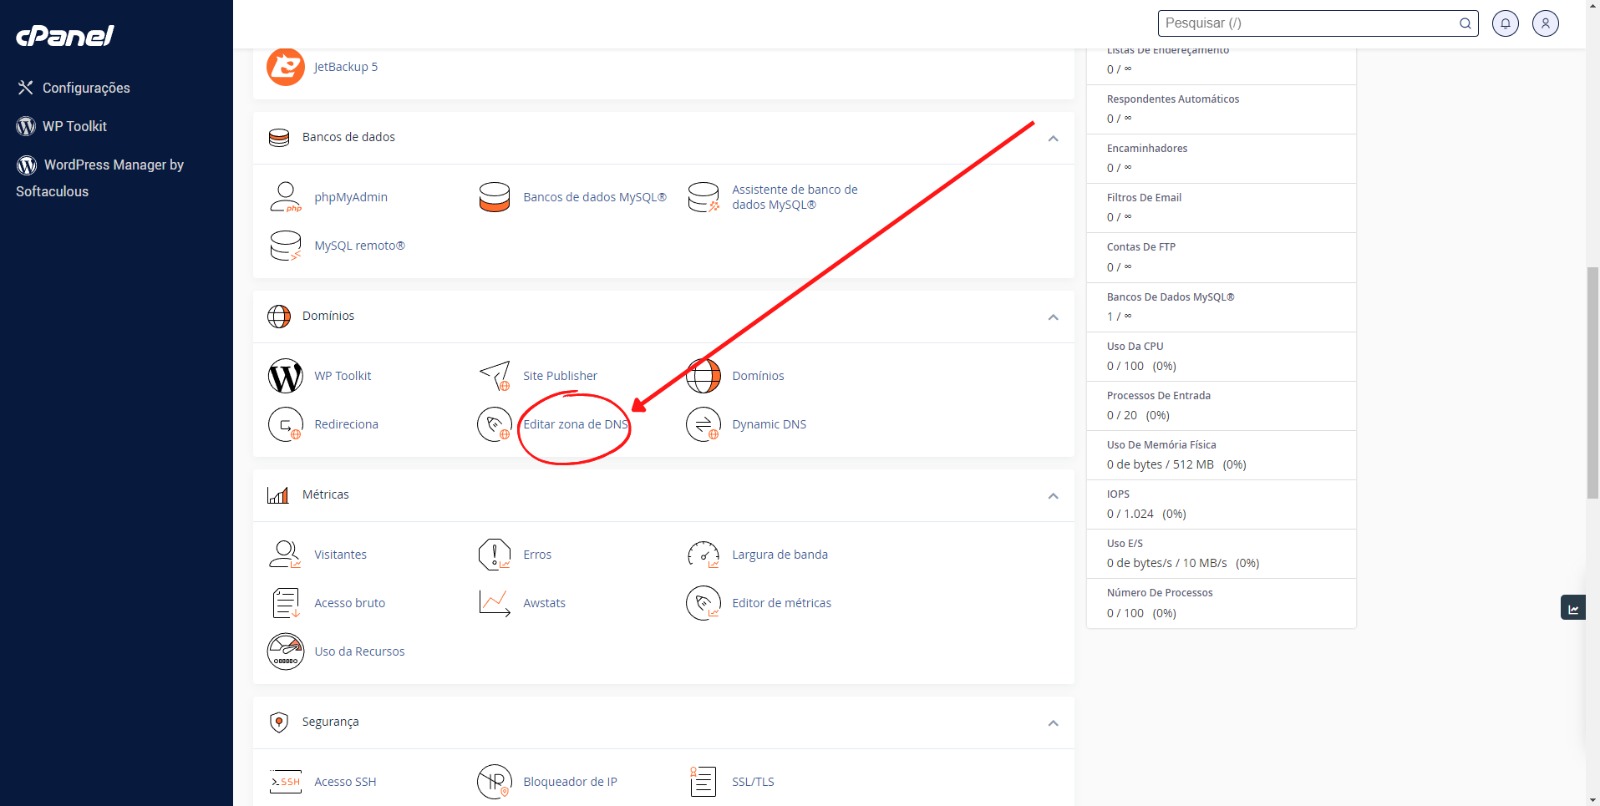This screenshot has width=1600, height=806.
Task: Click the Uso De Memória Física statistic
Action: click(x=1221, y=455)
